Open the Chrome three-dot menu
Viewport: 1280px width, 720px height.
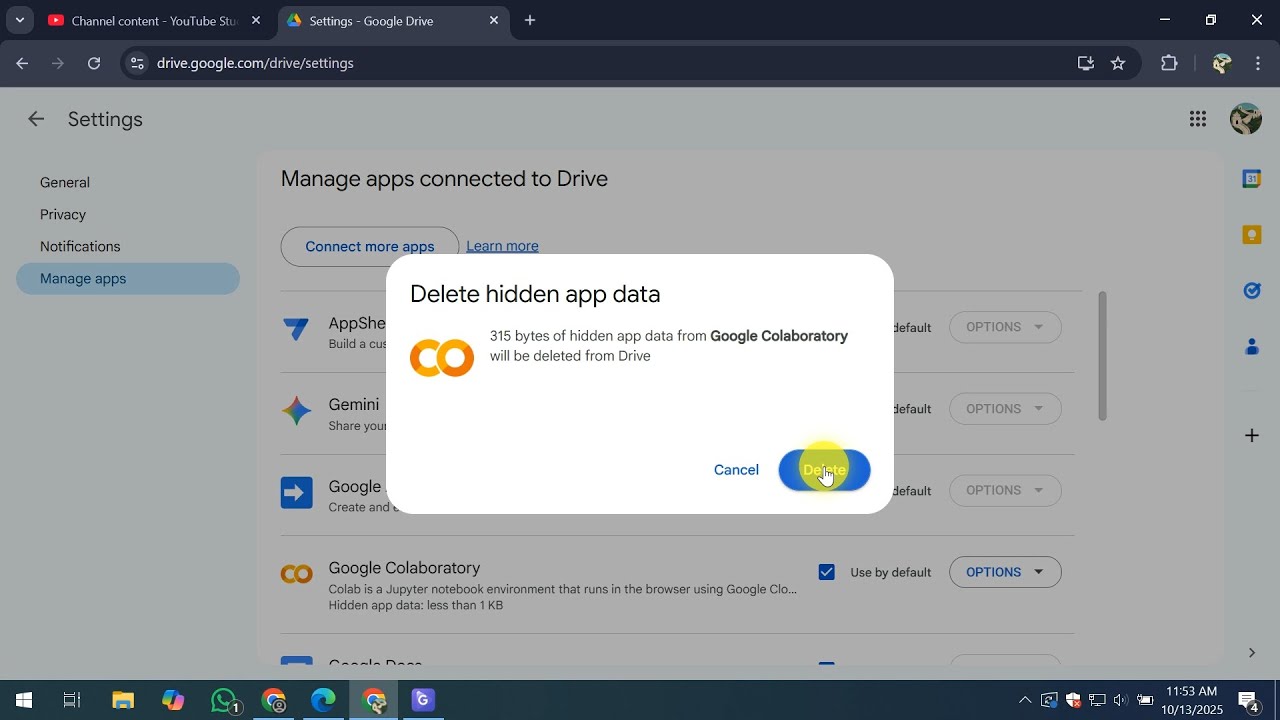[1258, 63]
